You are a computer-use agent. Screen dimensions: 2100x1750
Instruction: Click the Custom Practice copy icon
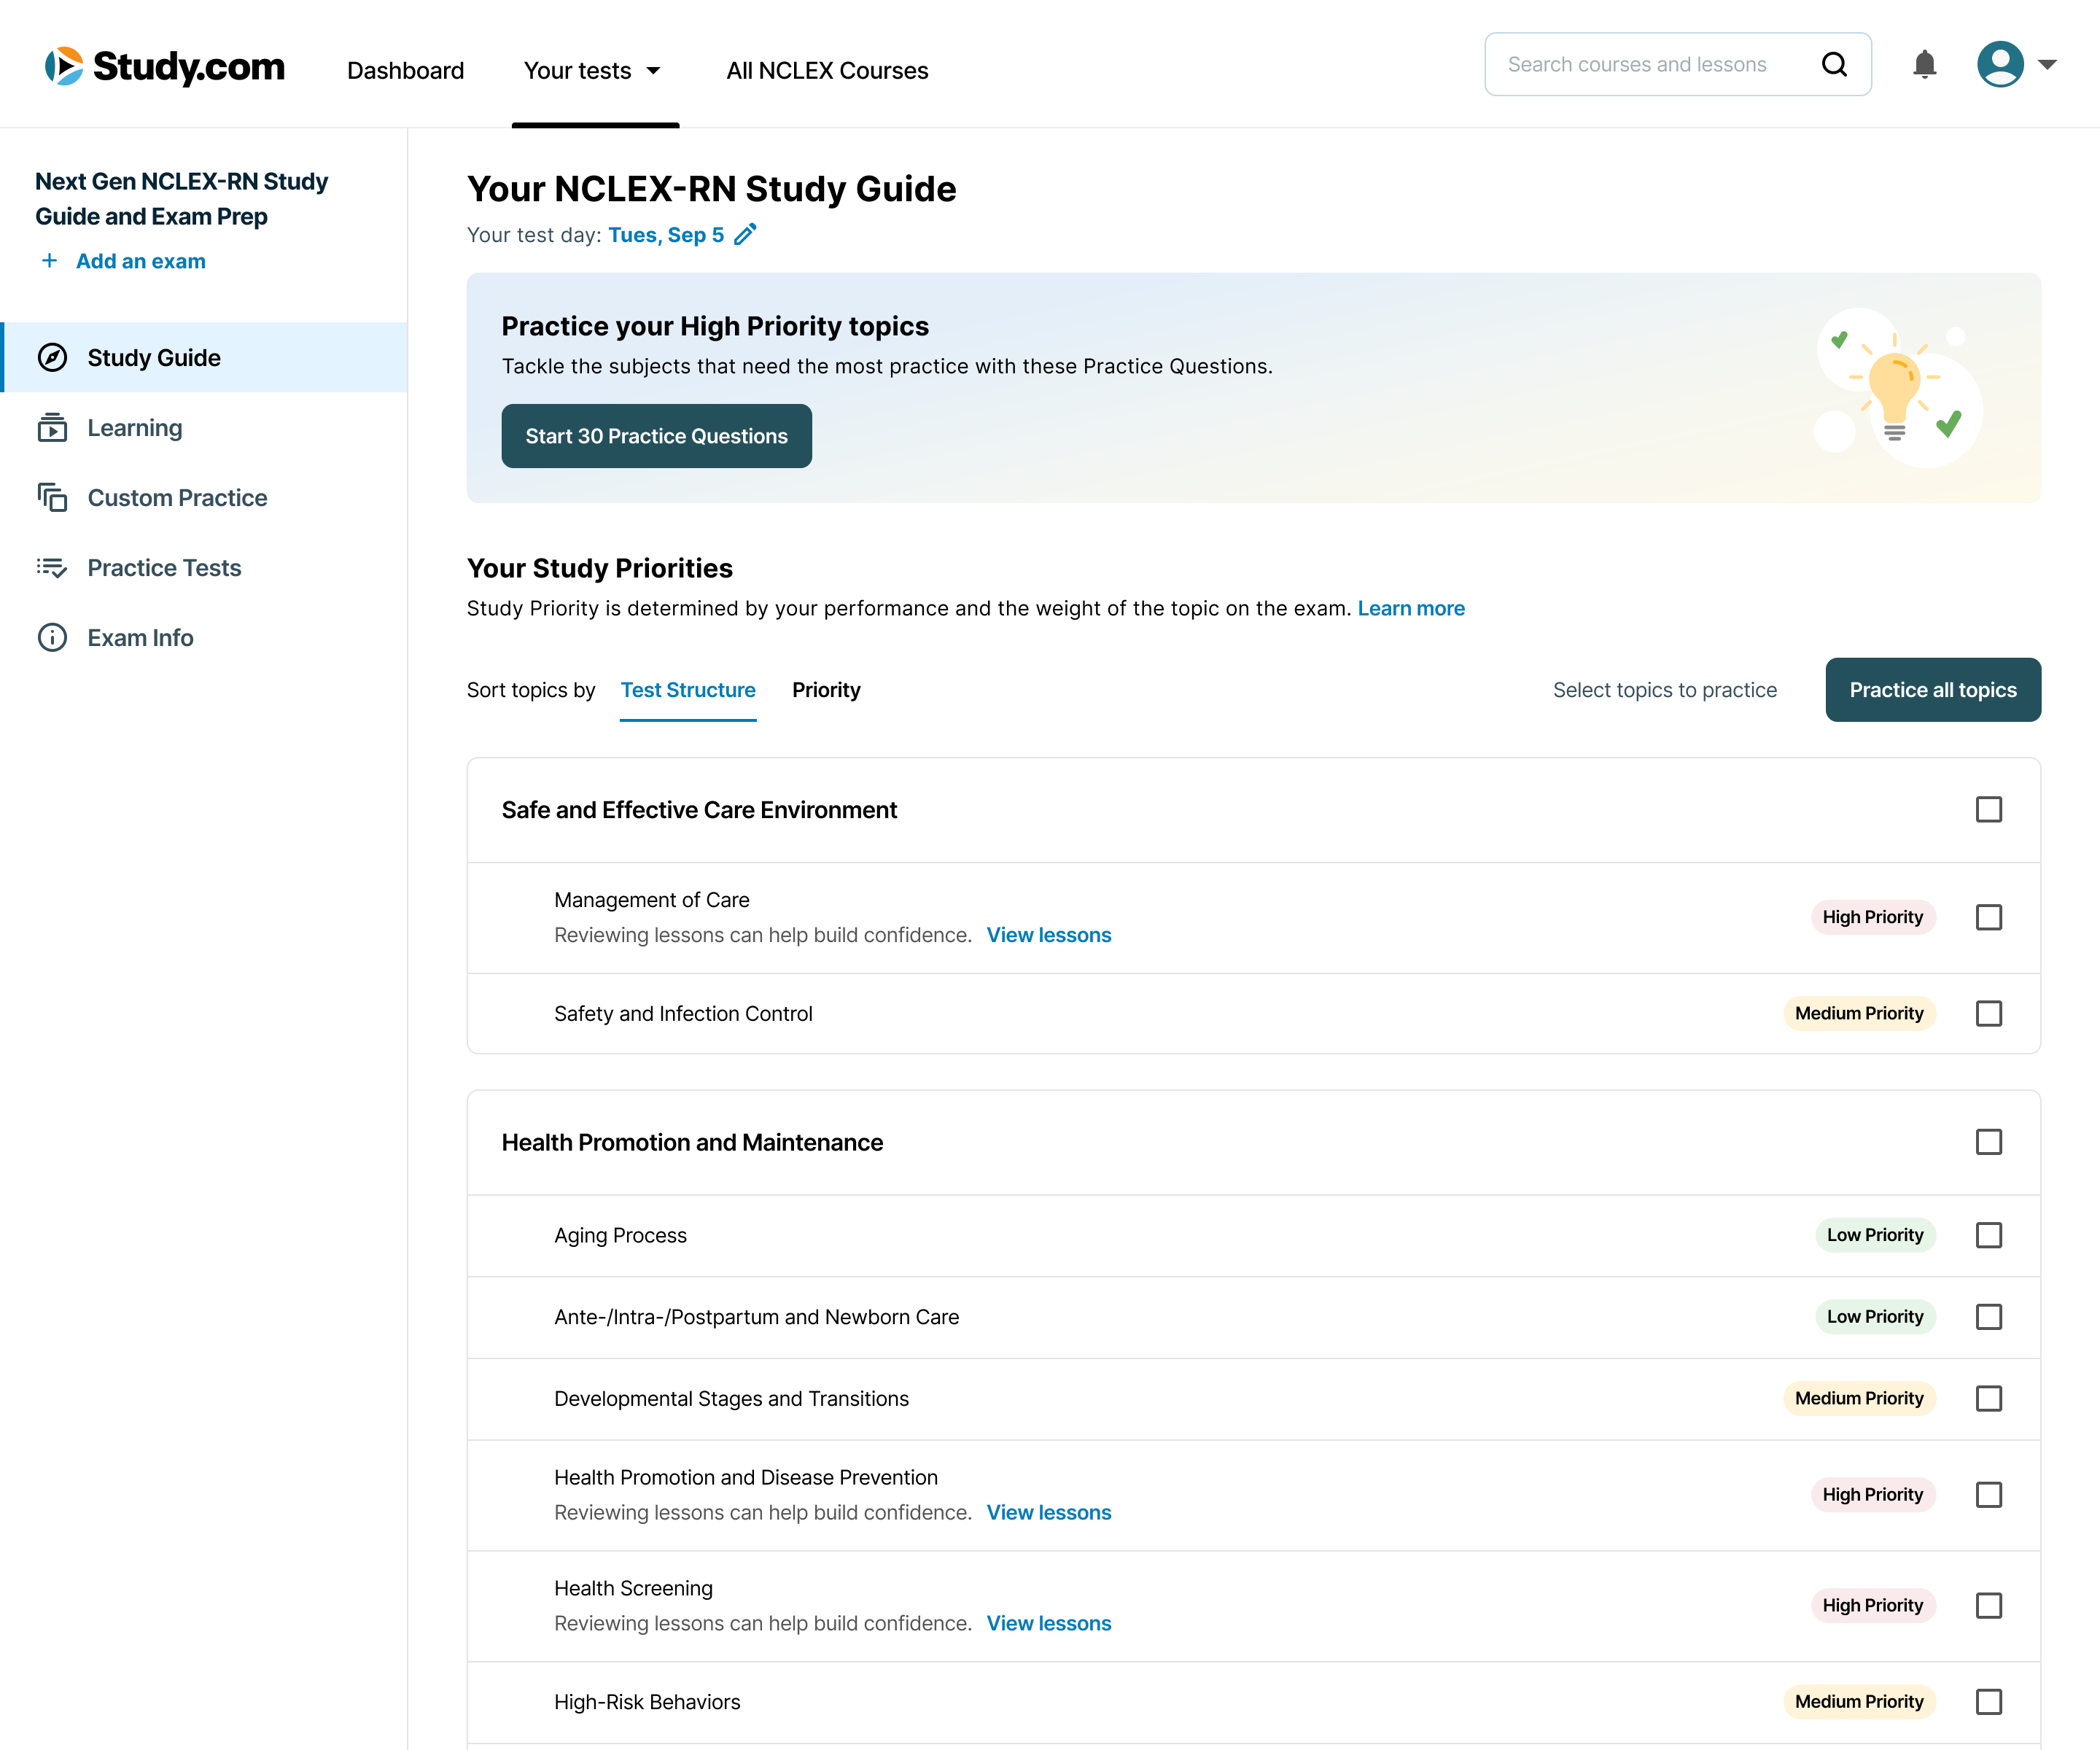click(52, 497)
